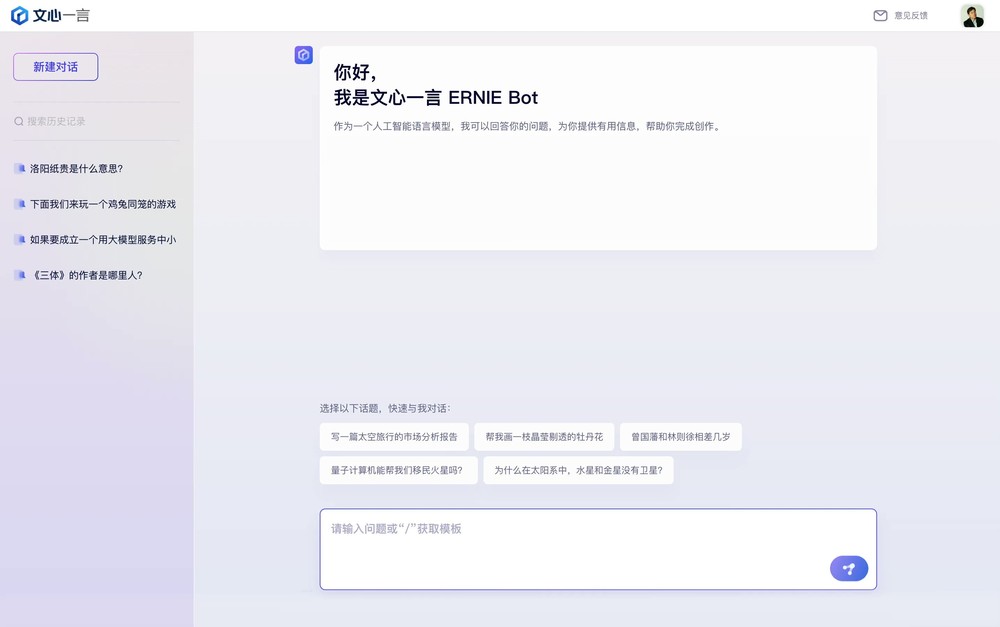
Task: Select prompt about 水星和金星没有卫星
Action: [x=578, y=470]
